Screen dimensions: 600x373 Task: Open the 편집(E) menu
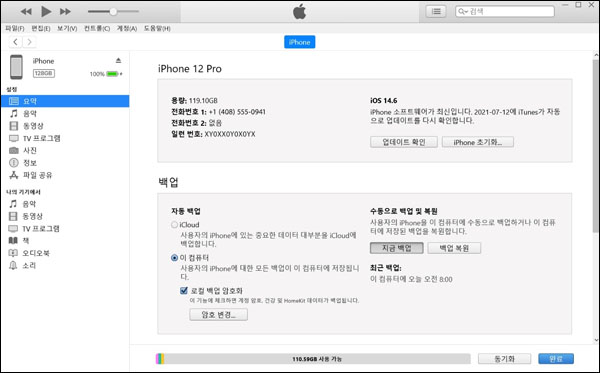tap(41, 28)
